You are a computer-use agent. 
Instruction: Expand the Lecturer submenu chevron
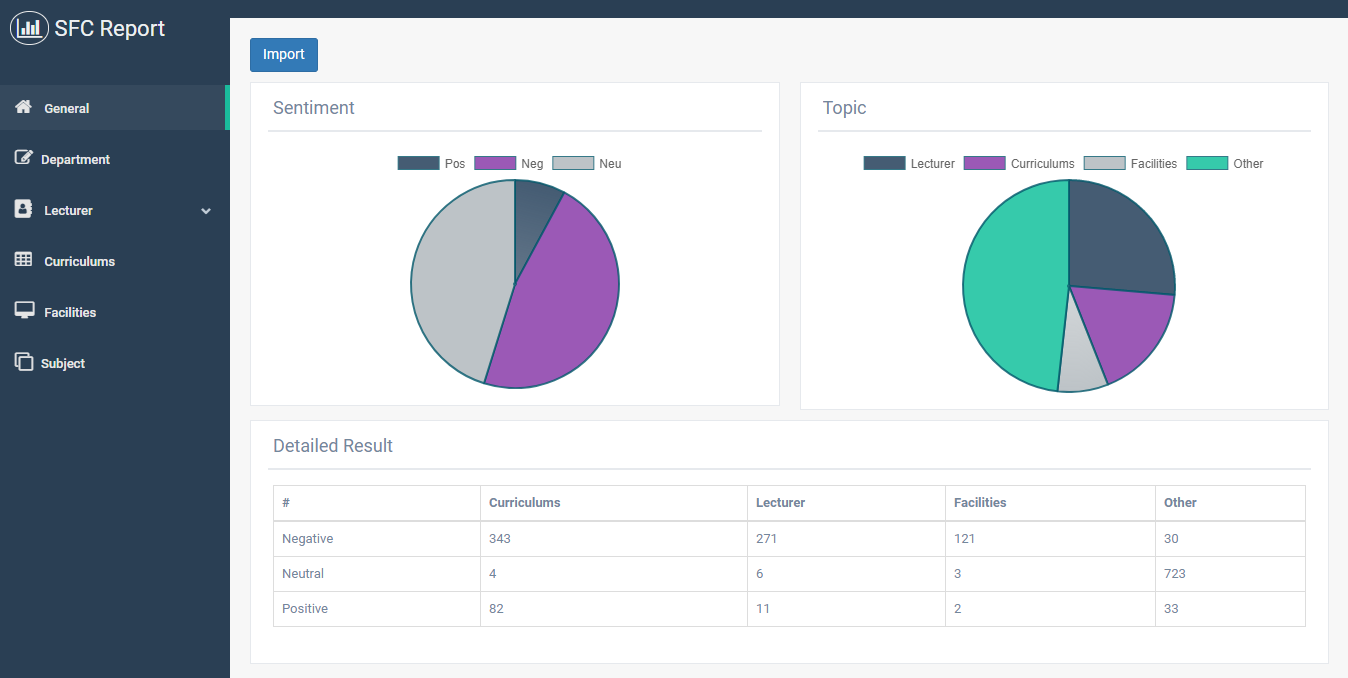(x=206, y=211)
